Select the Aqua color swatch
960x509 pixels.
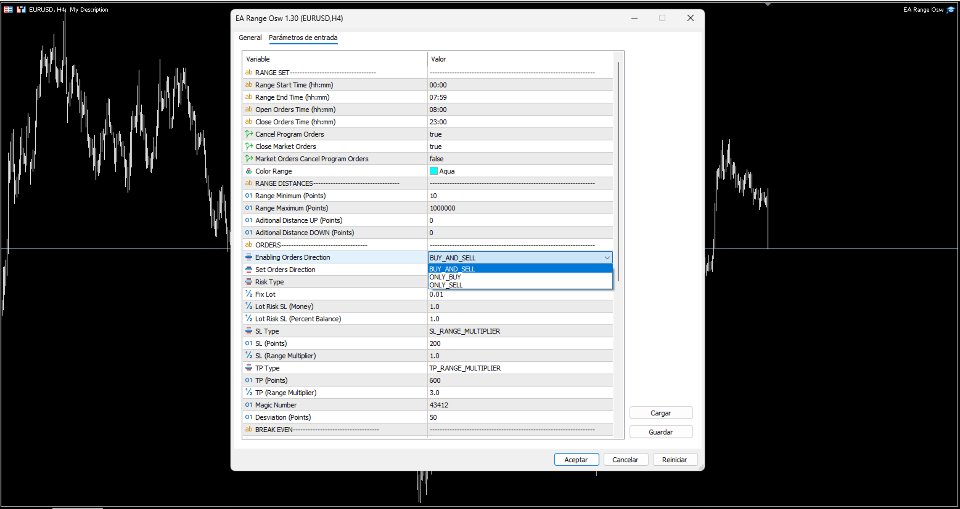pyautogui.click(x=434, y=172)
